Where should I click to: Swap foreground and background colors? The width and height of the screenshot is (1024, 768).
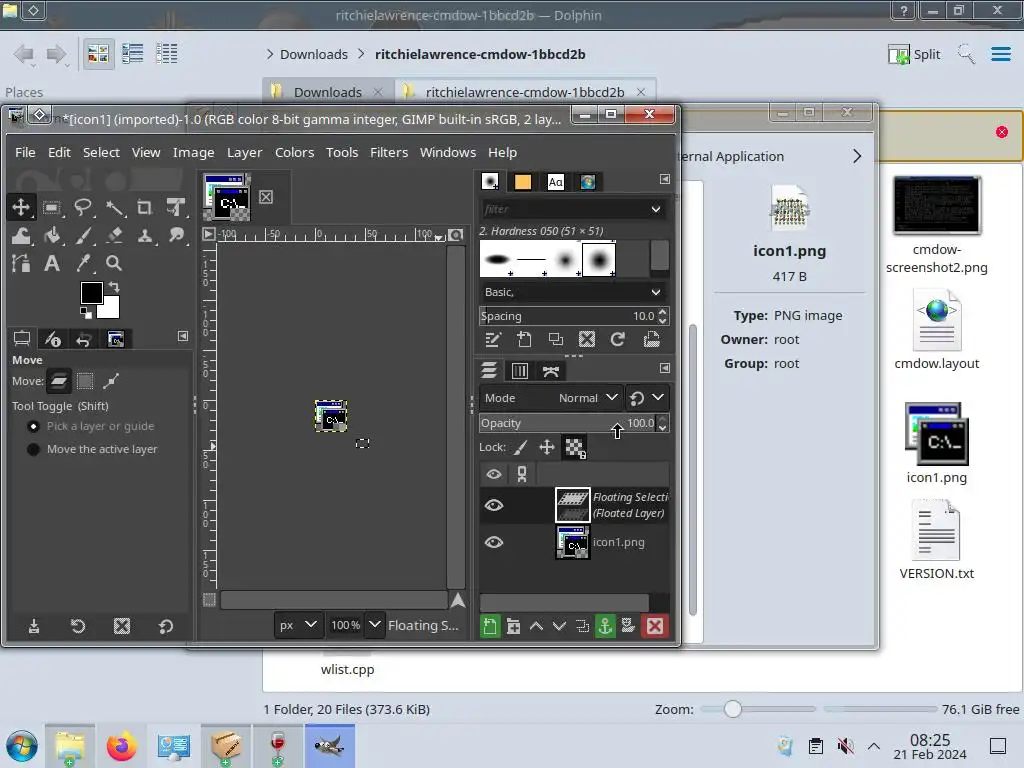coord(114,286)
